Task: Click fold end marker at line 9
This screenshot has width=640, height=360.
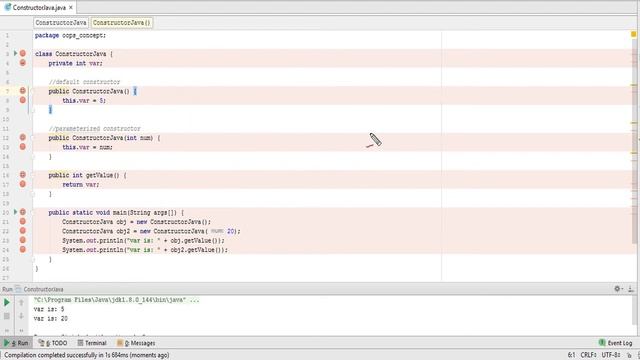Action: pyautogui.click(x=33, y=110)
